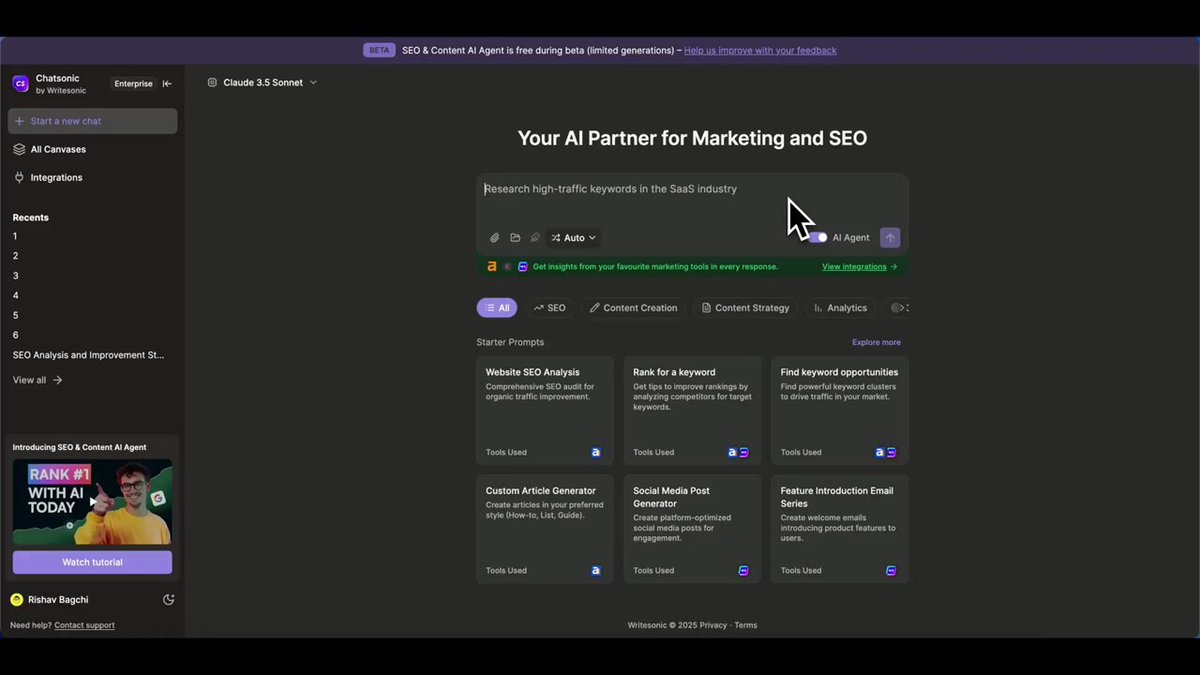1200x675 pixels.
Task: Open the Claude 3.5 Sonnet model dropdown
Action: click(x=262, y=83)
